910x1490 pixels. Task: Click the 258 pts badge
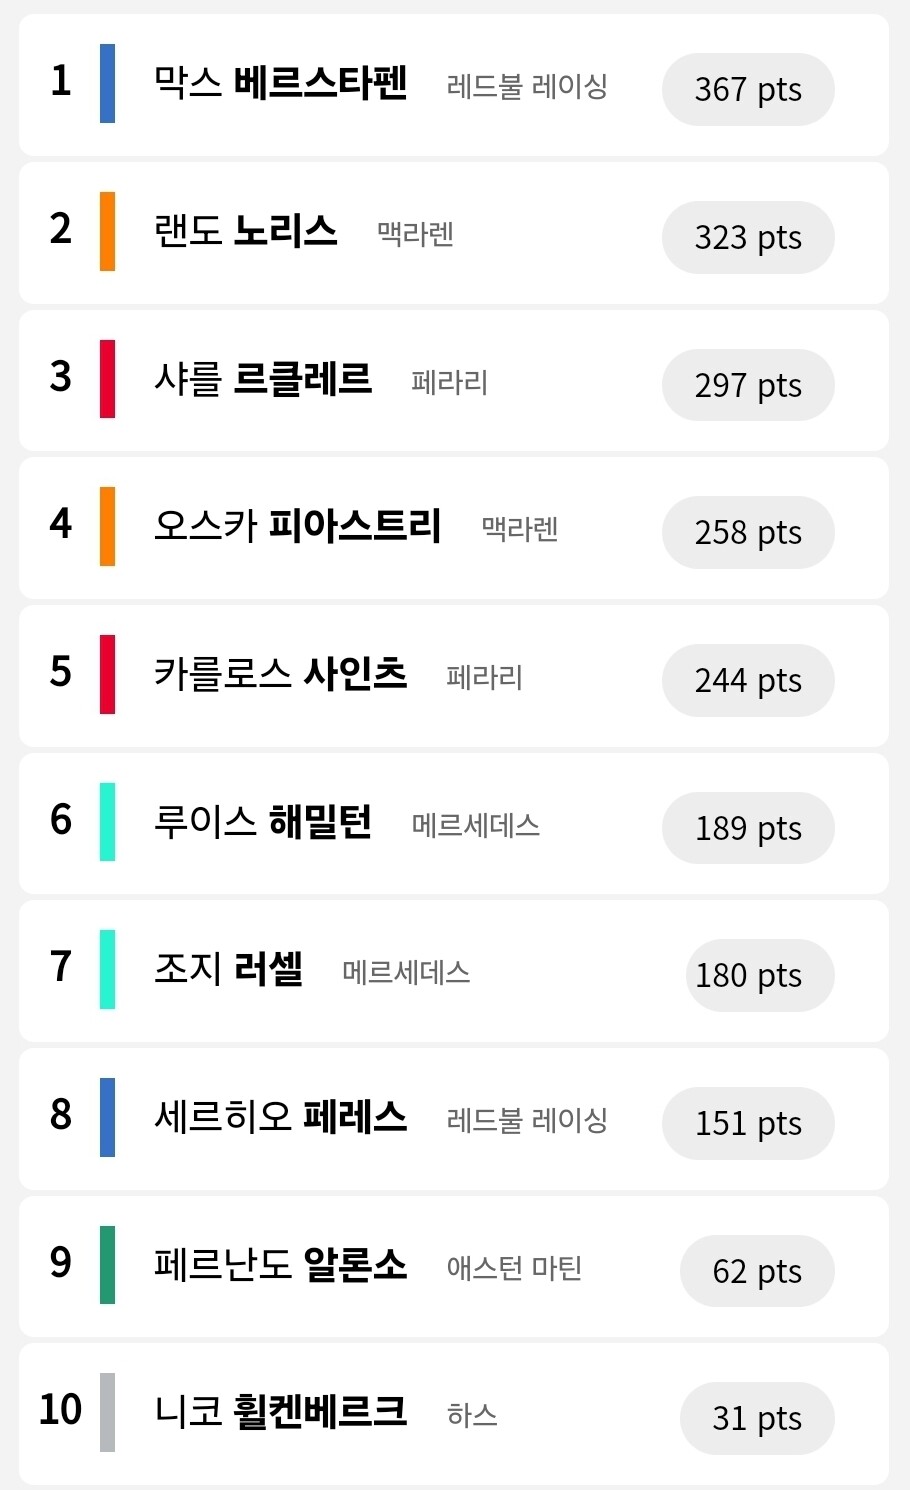click(x=747, y=533)
